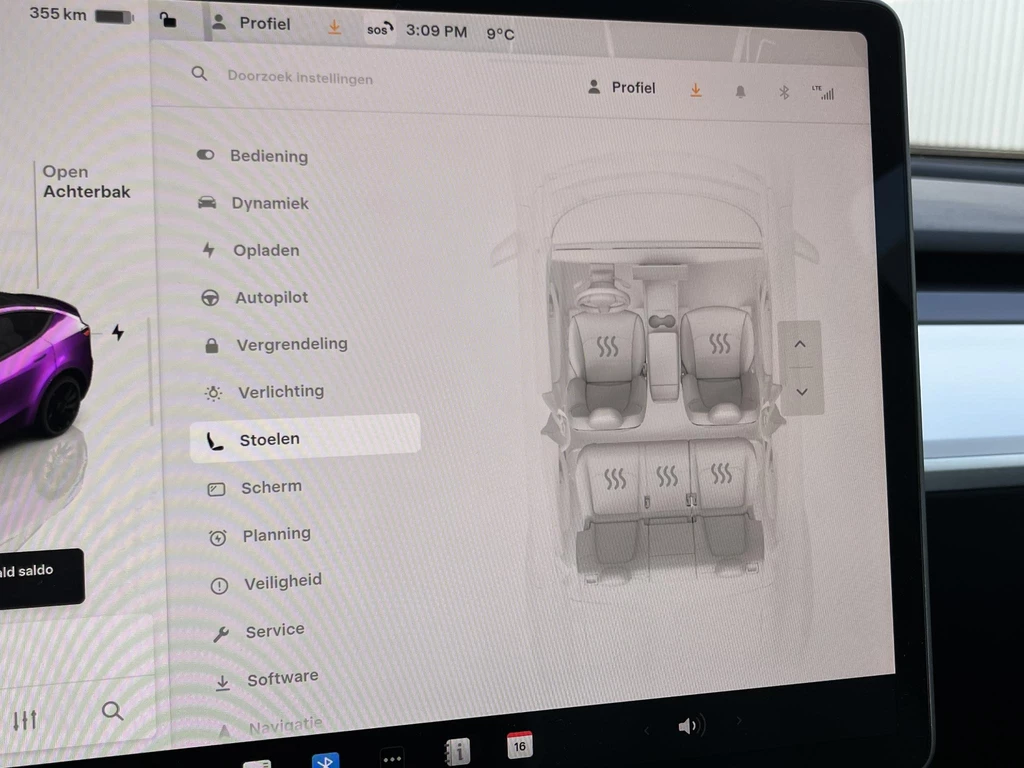Tap the magnifying glass icon at bottom left

pyautogui.click(x=113, y=711)
